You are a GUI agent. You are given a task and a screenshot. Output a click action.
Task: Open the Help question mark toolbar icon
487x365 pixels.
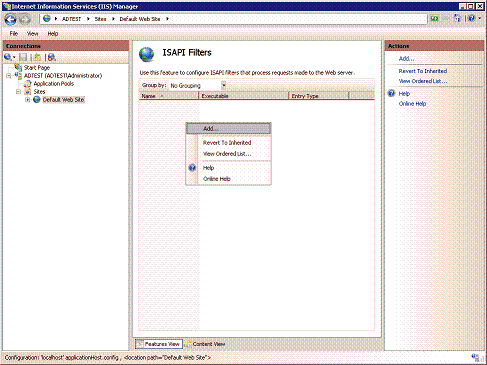(x=471, y=19)
